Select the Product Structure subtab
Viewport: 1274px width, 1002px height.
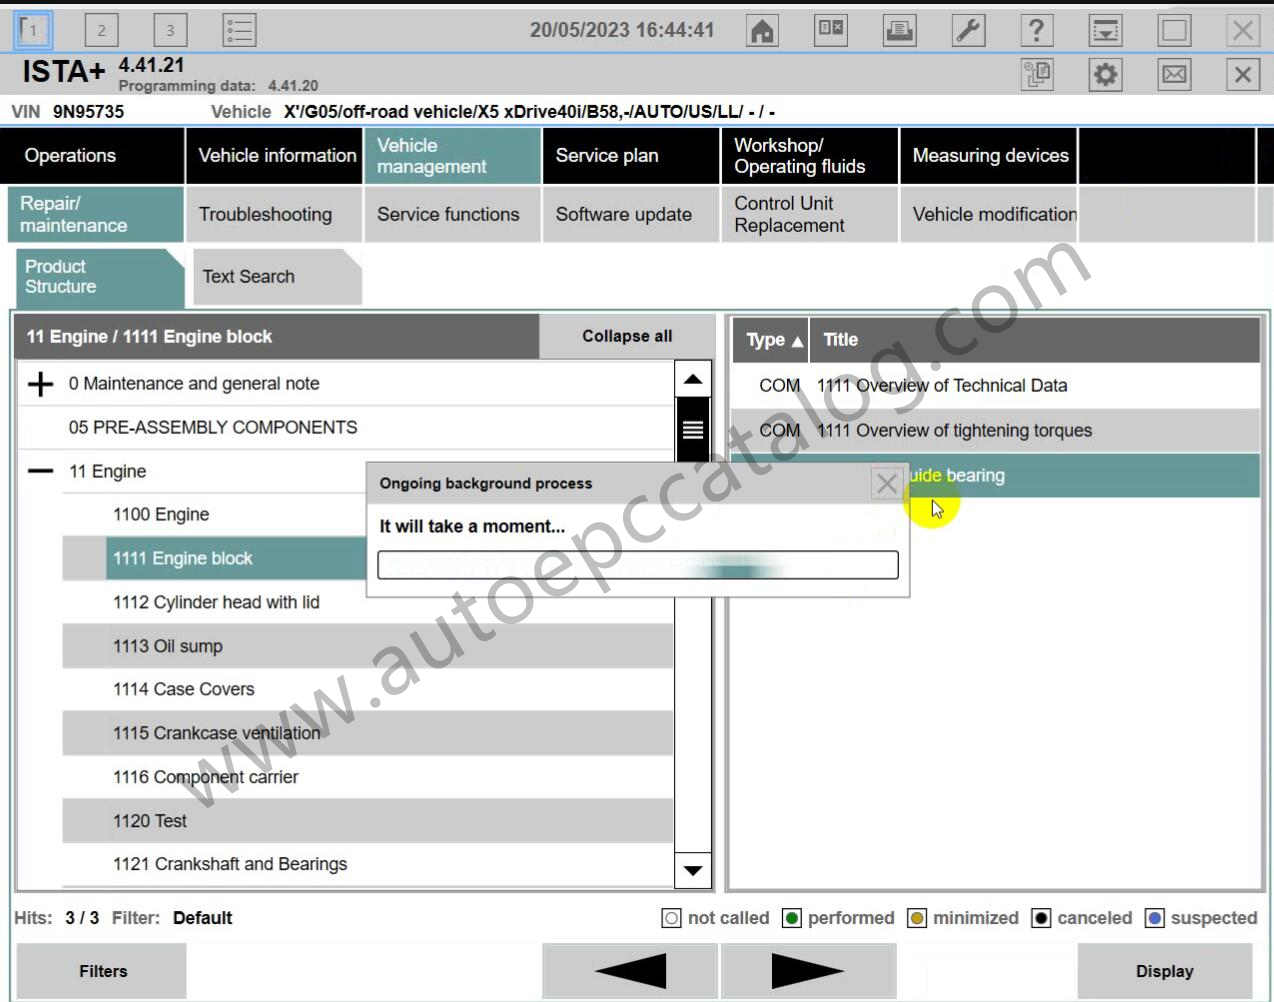point(100,277)
